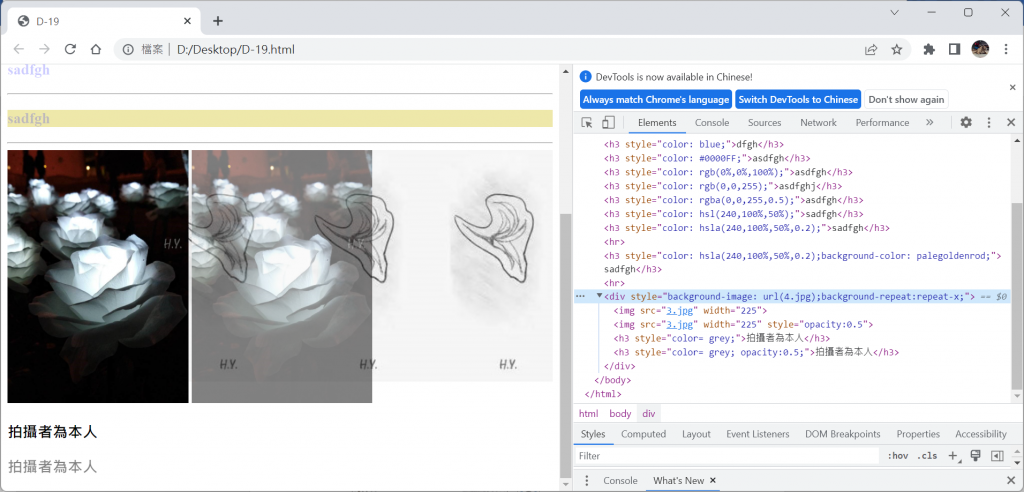This screenshot has width=1024, height=492.
Task: Collapse the background-image div node
Action: click(600, 296)
